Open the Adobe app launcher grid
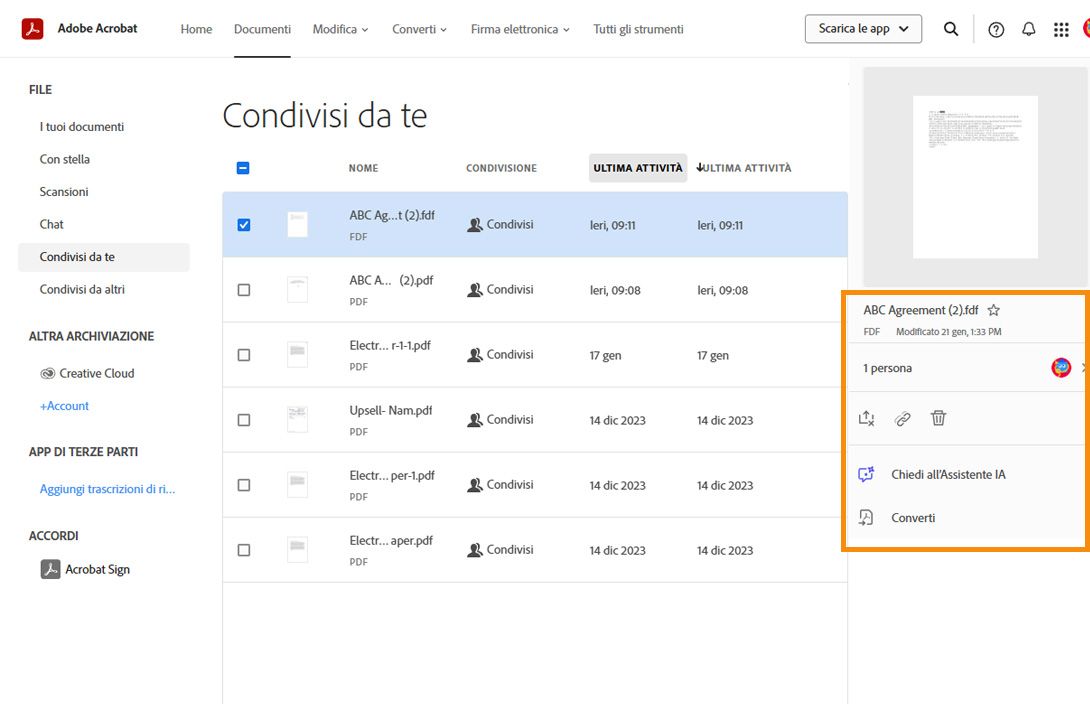 point(1062,29)
